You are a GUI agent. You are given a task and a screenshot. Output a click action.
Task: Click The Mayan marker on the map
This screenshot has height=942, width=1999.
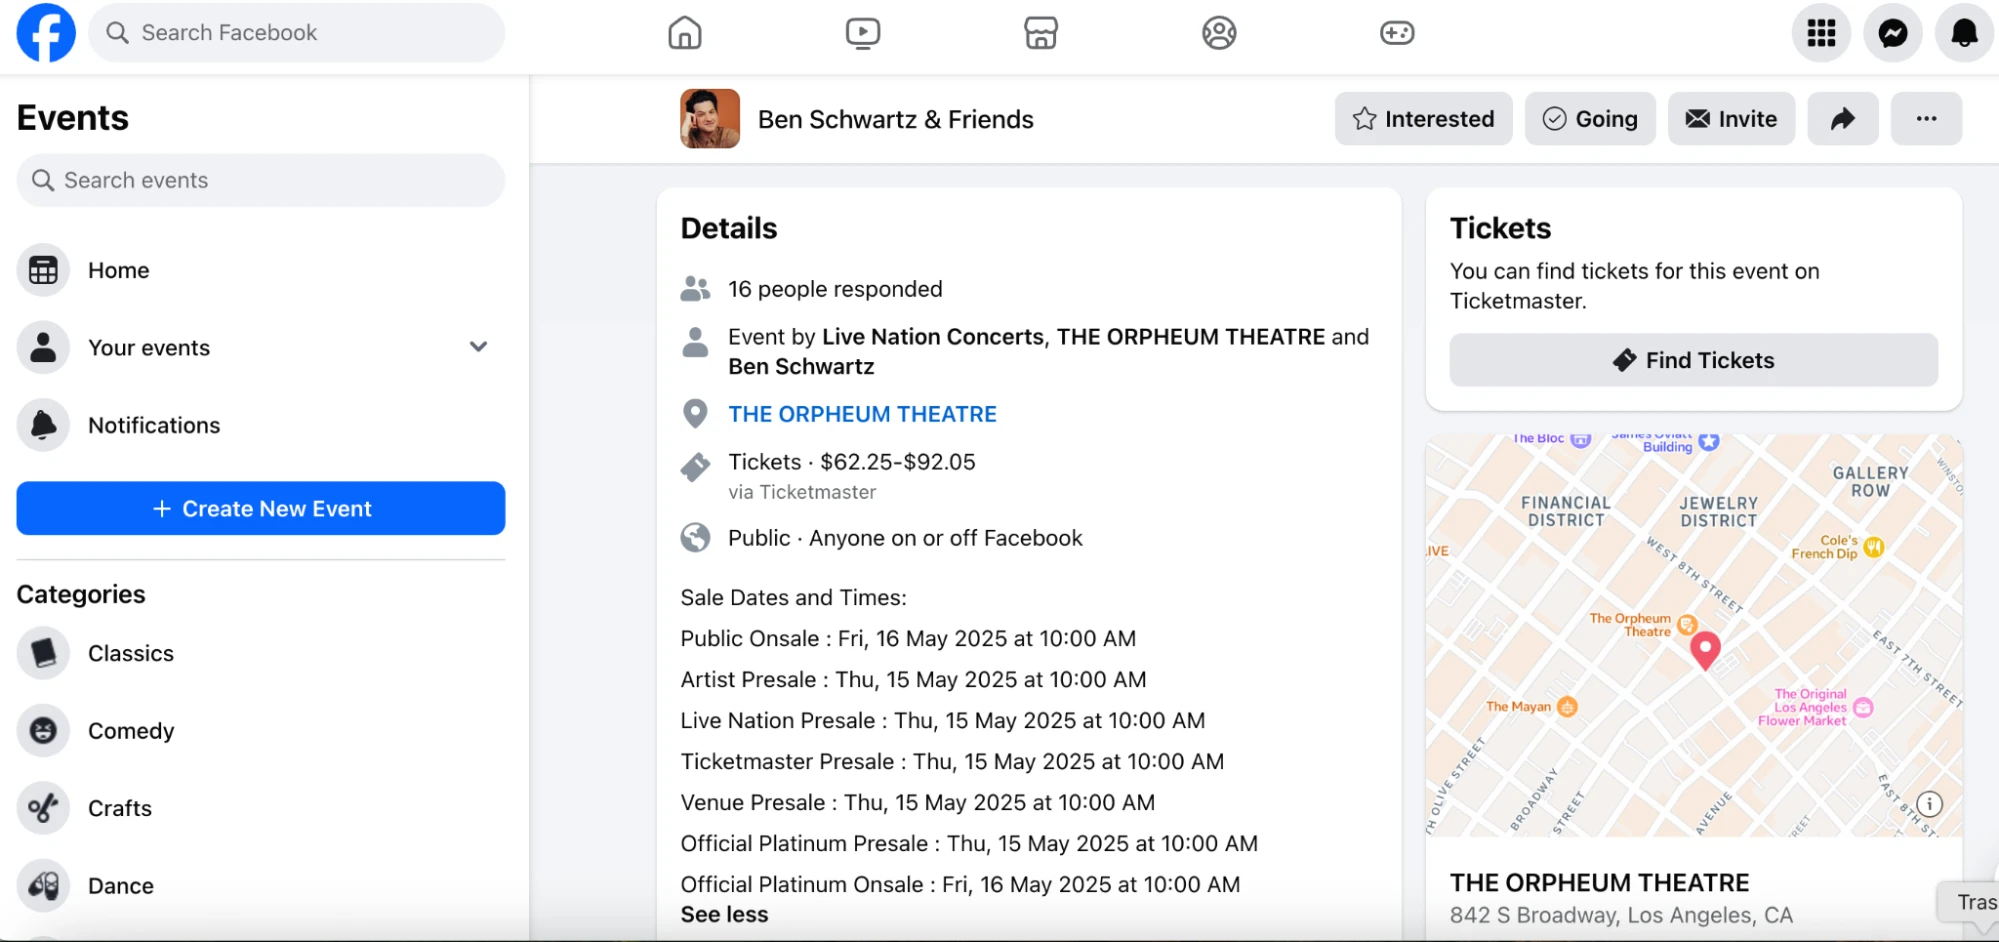coord(1567,707)
